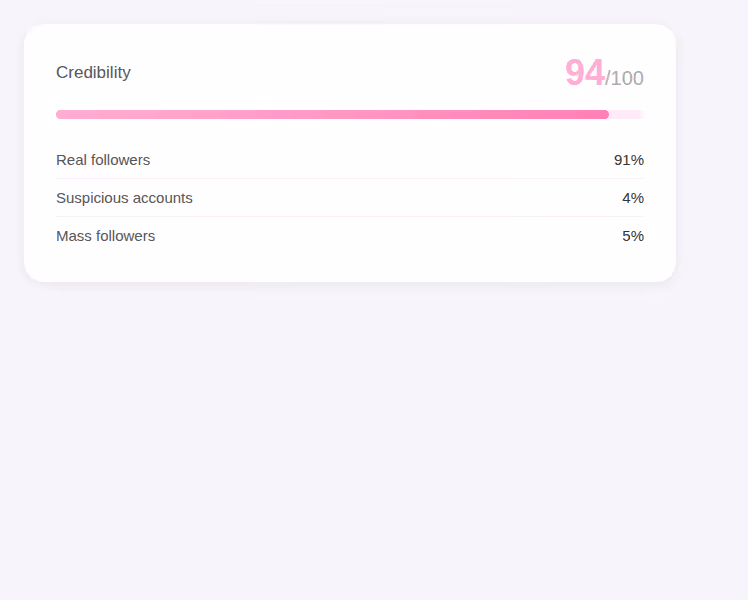Click the left start of the credibility bar
This screenshot has width=748, height=600.
click(61, 114)
